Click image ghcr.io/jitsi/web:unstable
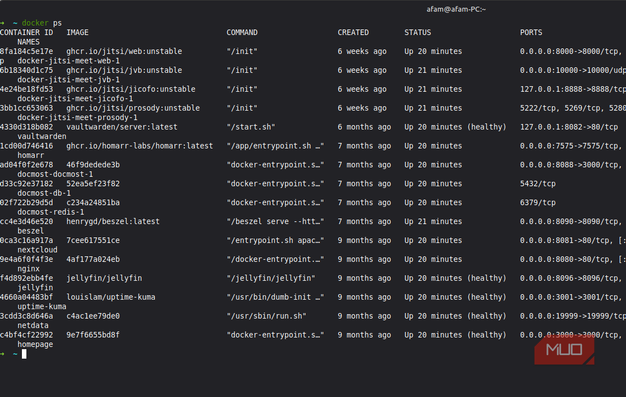This screenshot has height=397, width=626. click(x=124, y=51)
